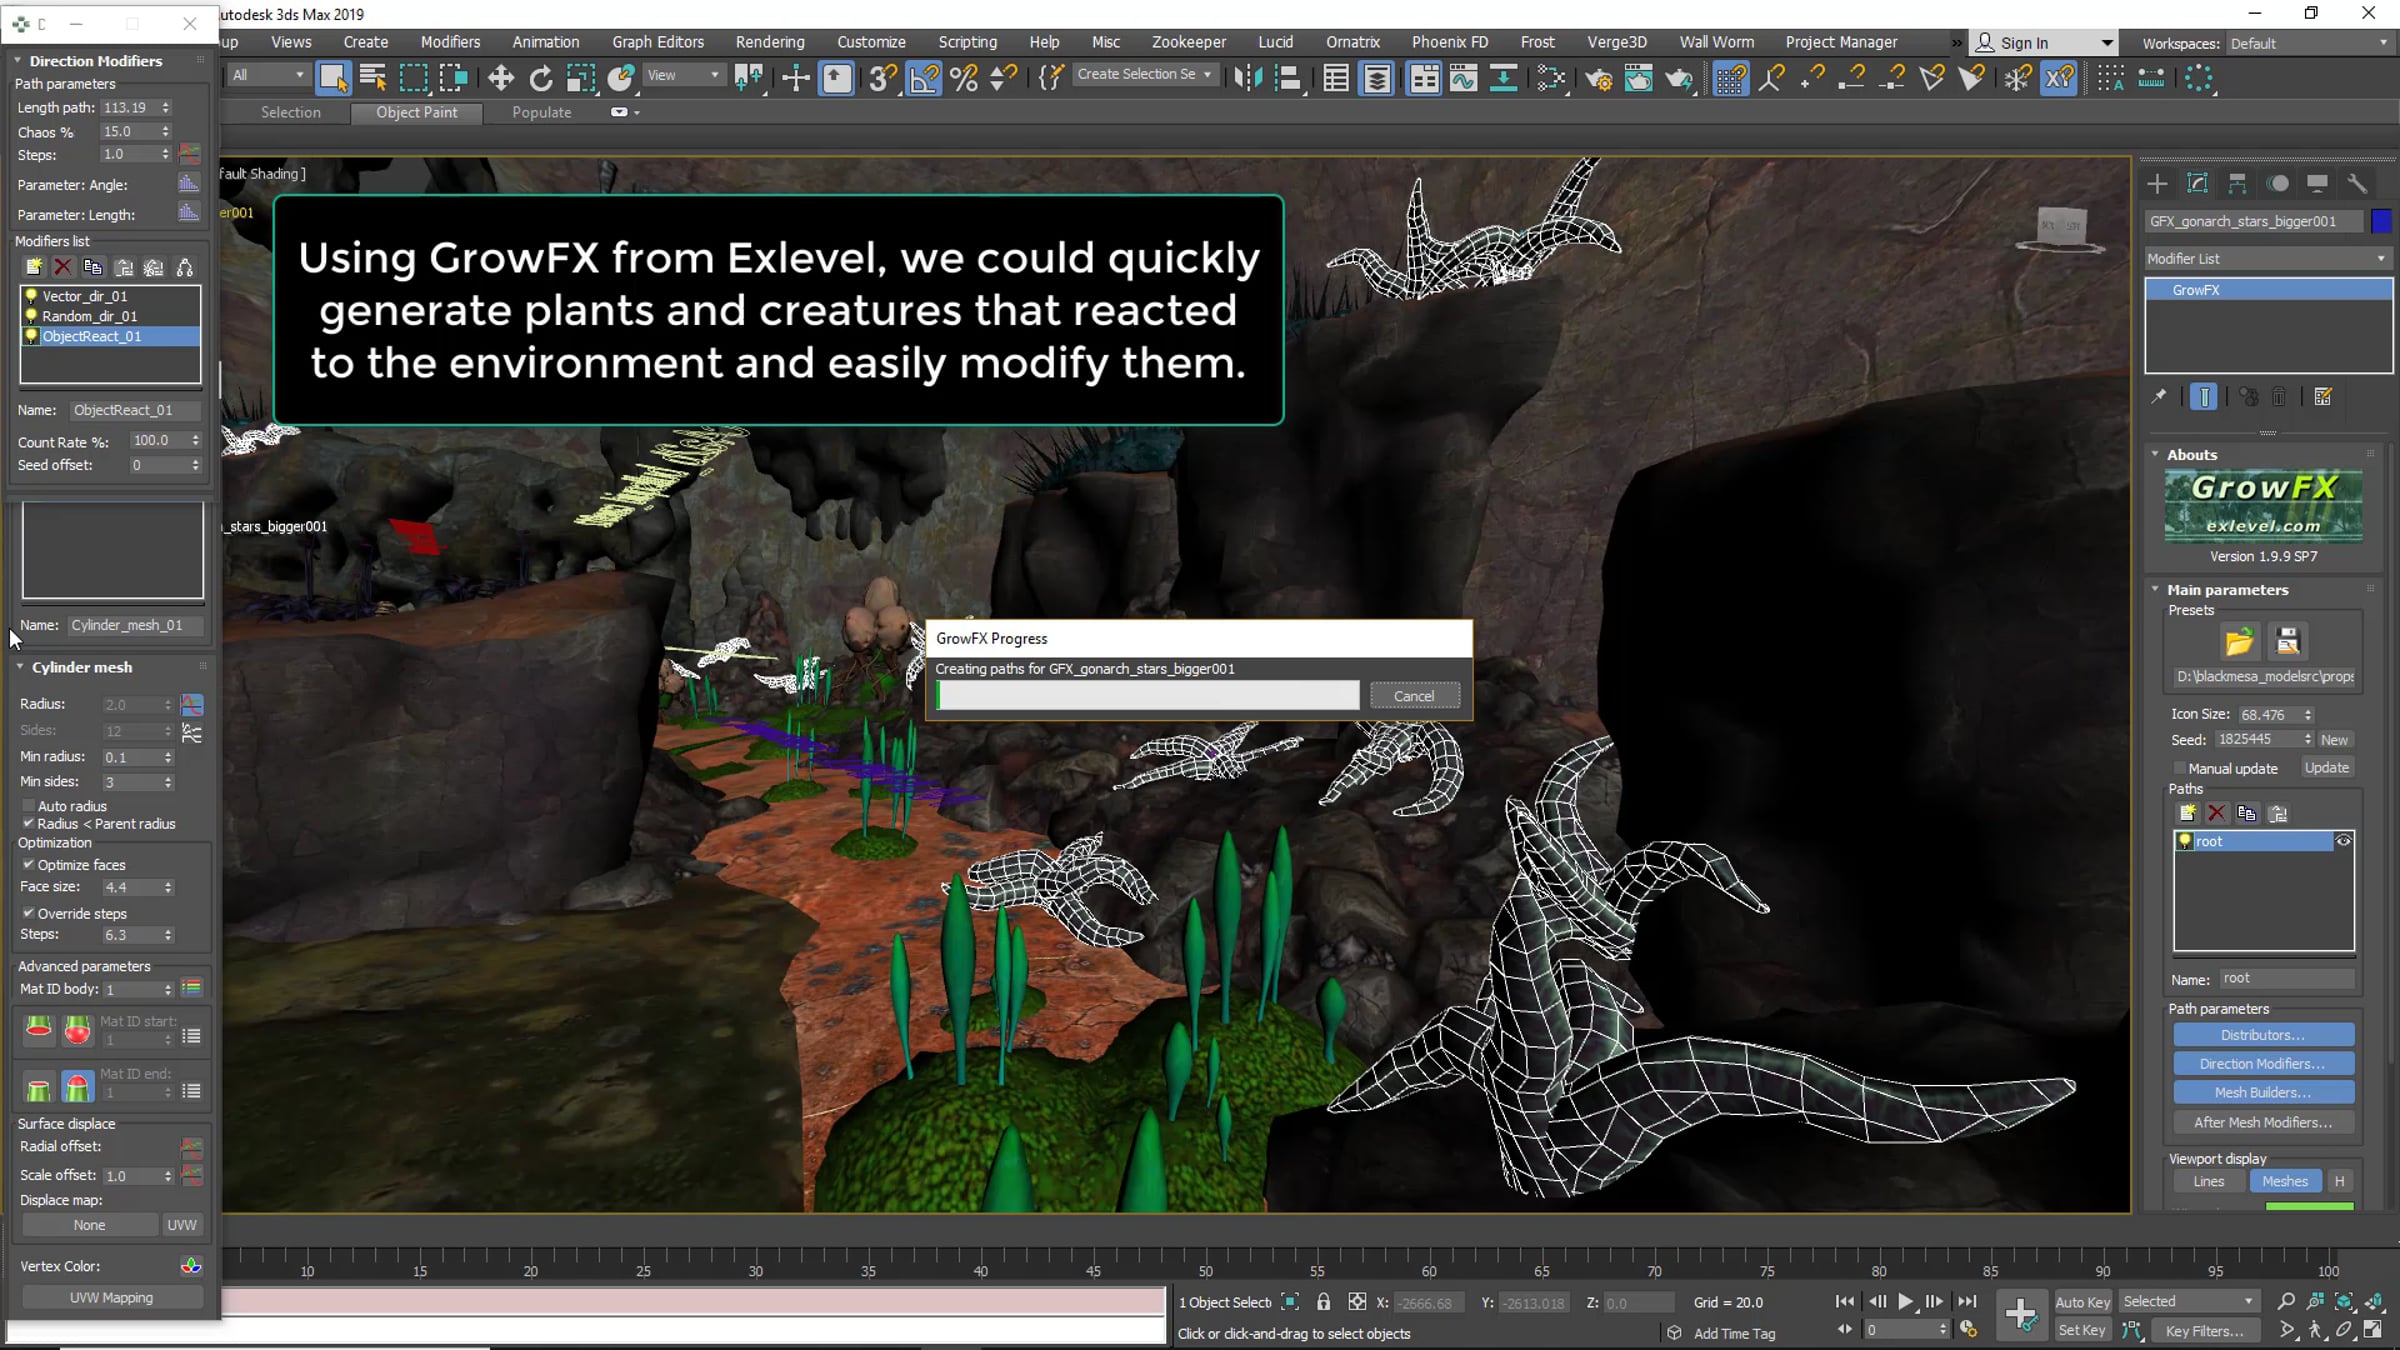Open the blue object color swatch
The width and height of the screenshot is (2400, 1350).
2381,221
